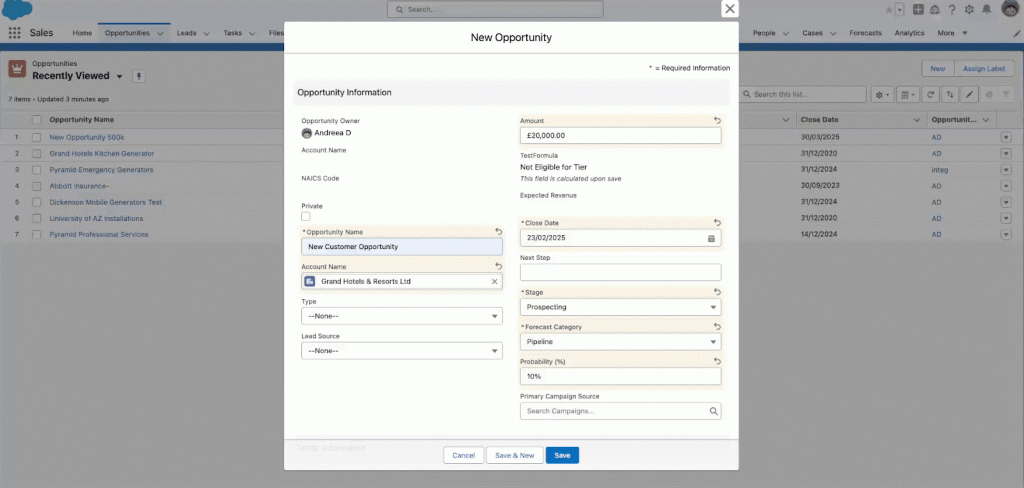Open the Display As table dropdown

click(908, 95)
